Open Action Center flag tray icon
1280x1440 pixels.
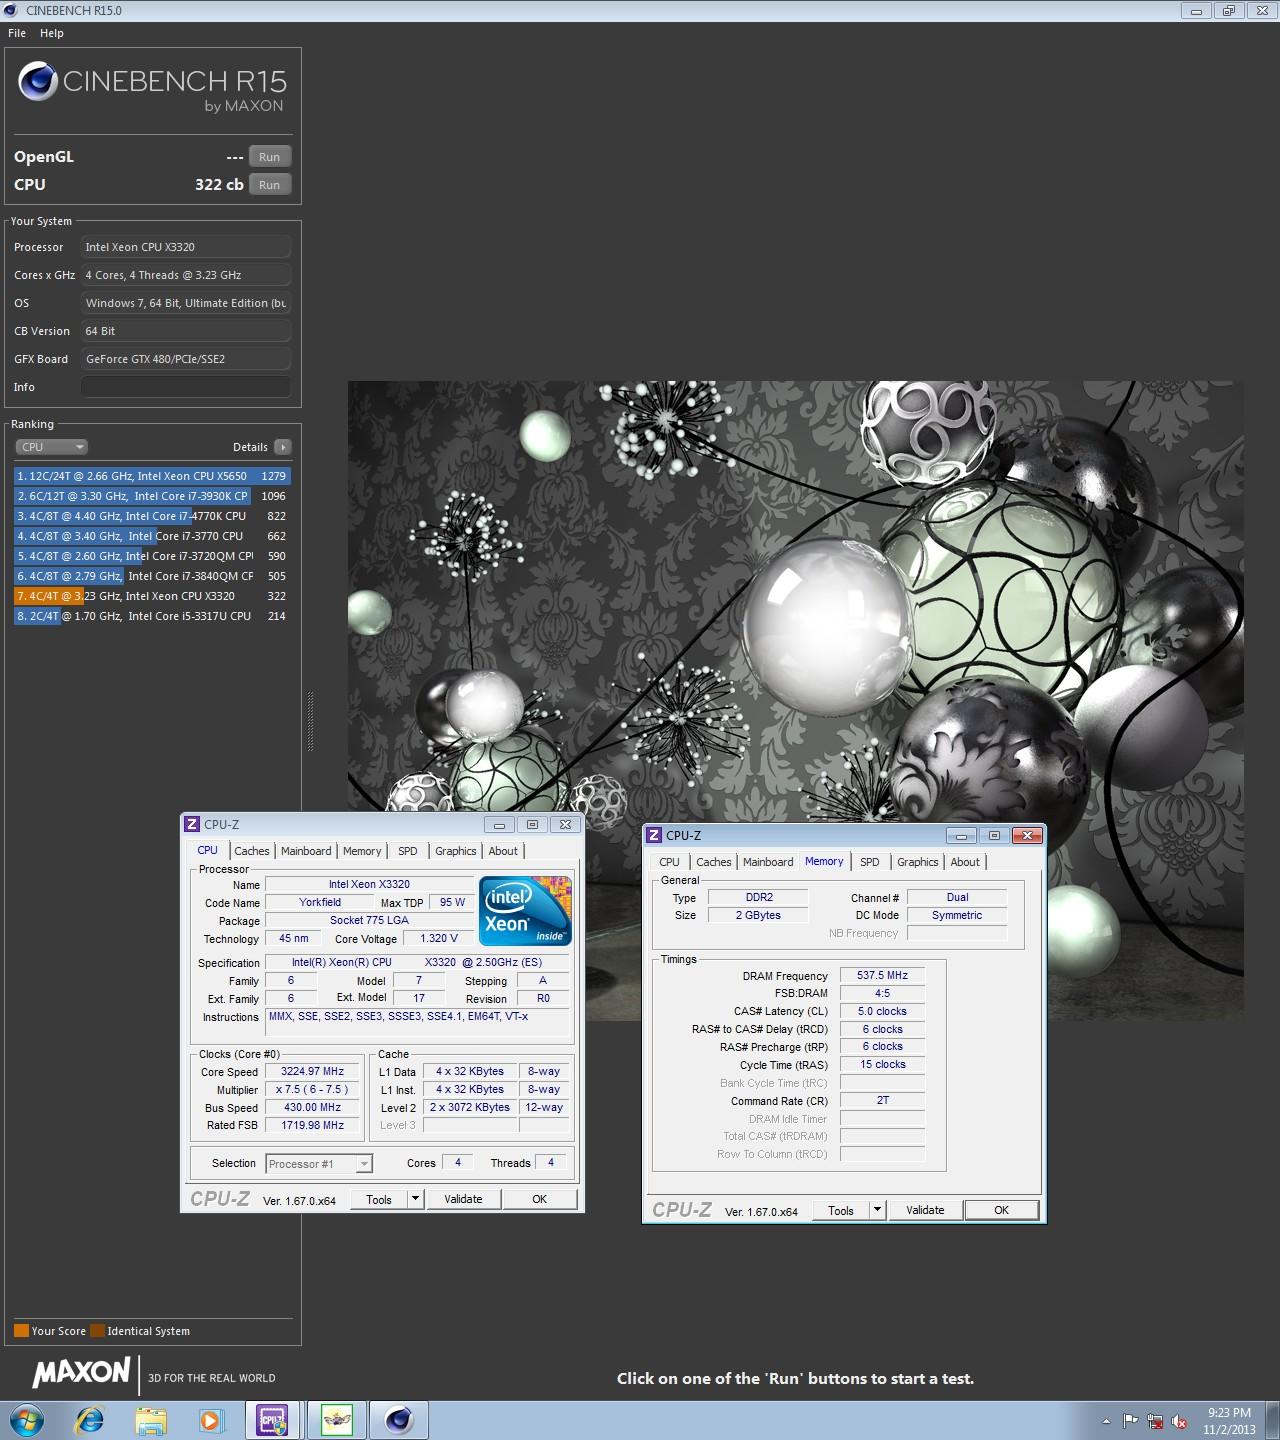point(1130,1421)
